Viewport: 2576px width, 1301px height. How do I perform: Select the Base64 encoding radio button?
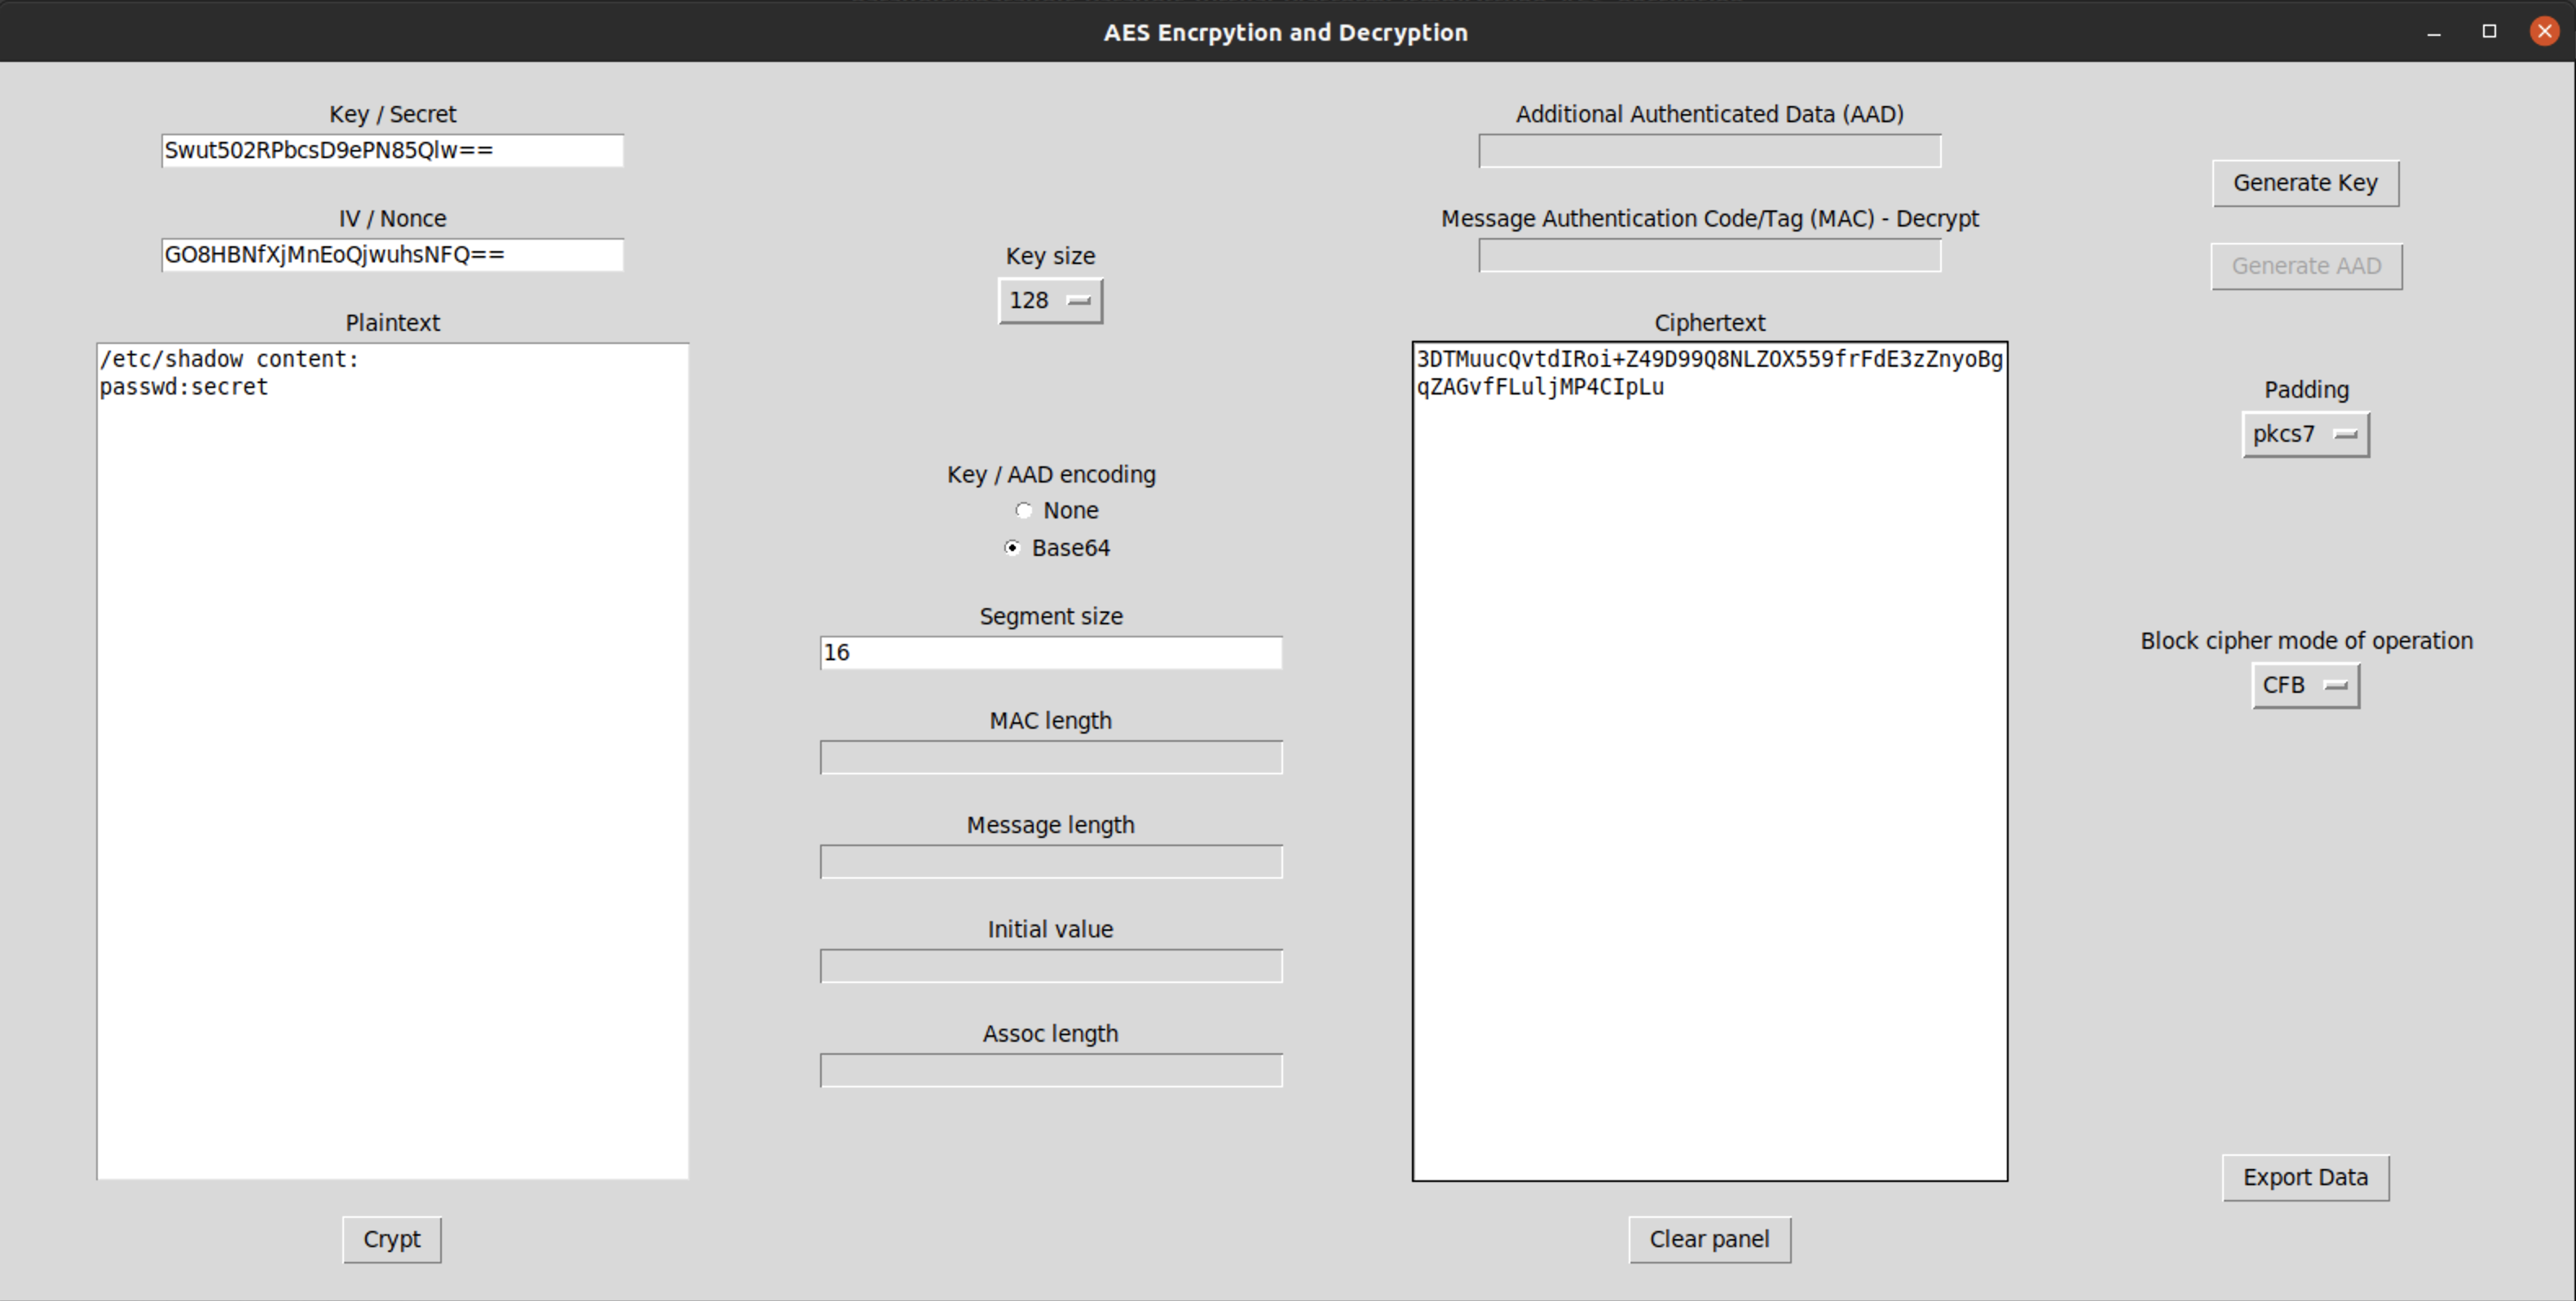point(1013,548)
